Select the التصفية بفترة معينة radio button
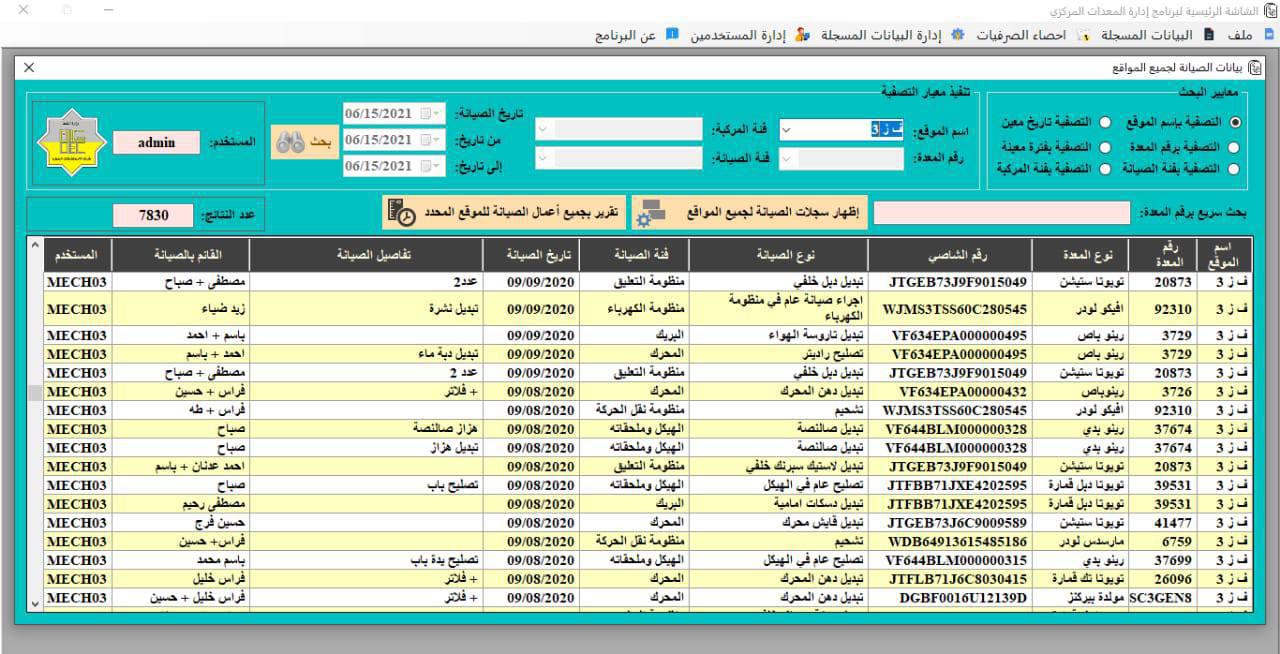This screenshot has width=1280, height=654. [1105, 146]
